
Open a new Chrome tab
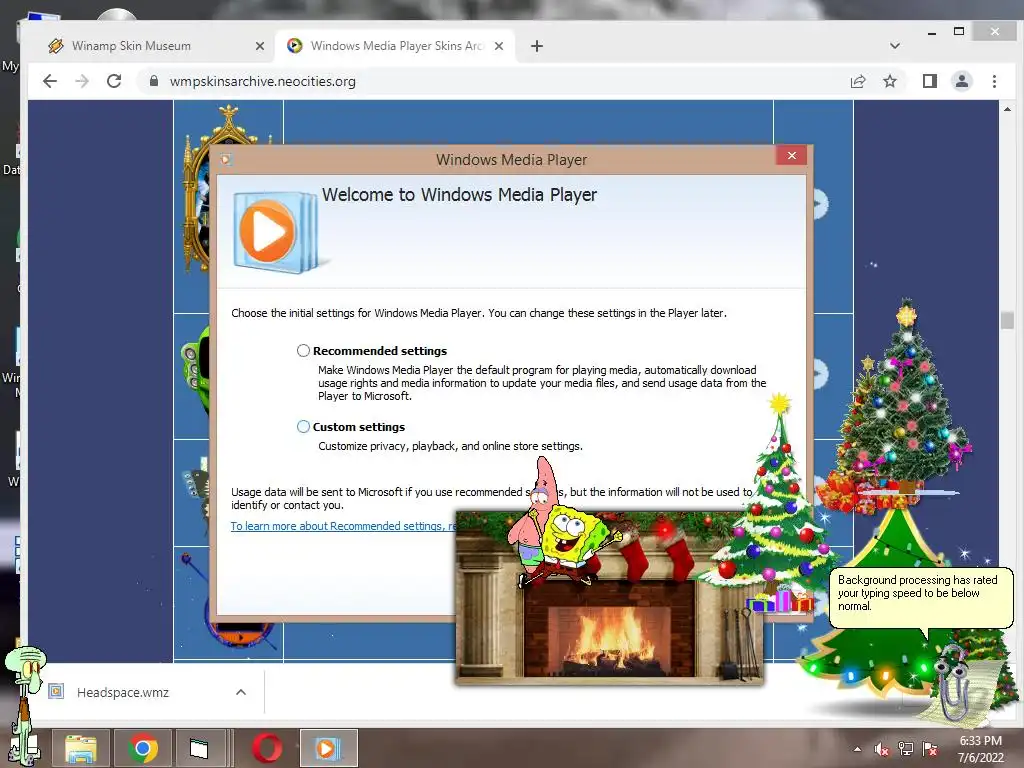tap(537, 46)
